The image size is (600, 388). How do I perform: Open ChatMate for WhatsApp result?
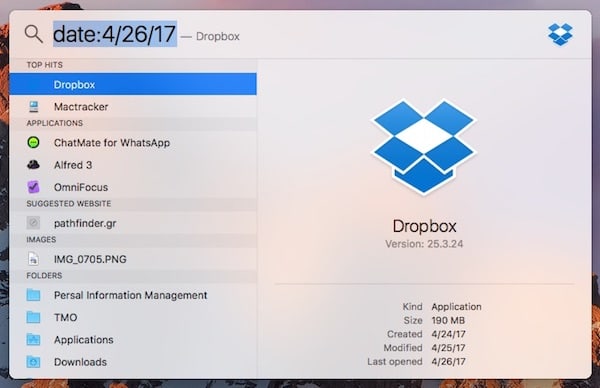[133, 143]
